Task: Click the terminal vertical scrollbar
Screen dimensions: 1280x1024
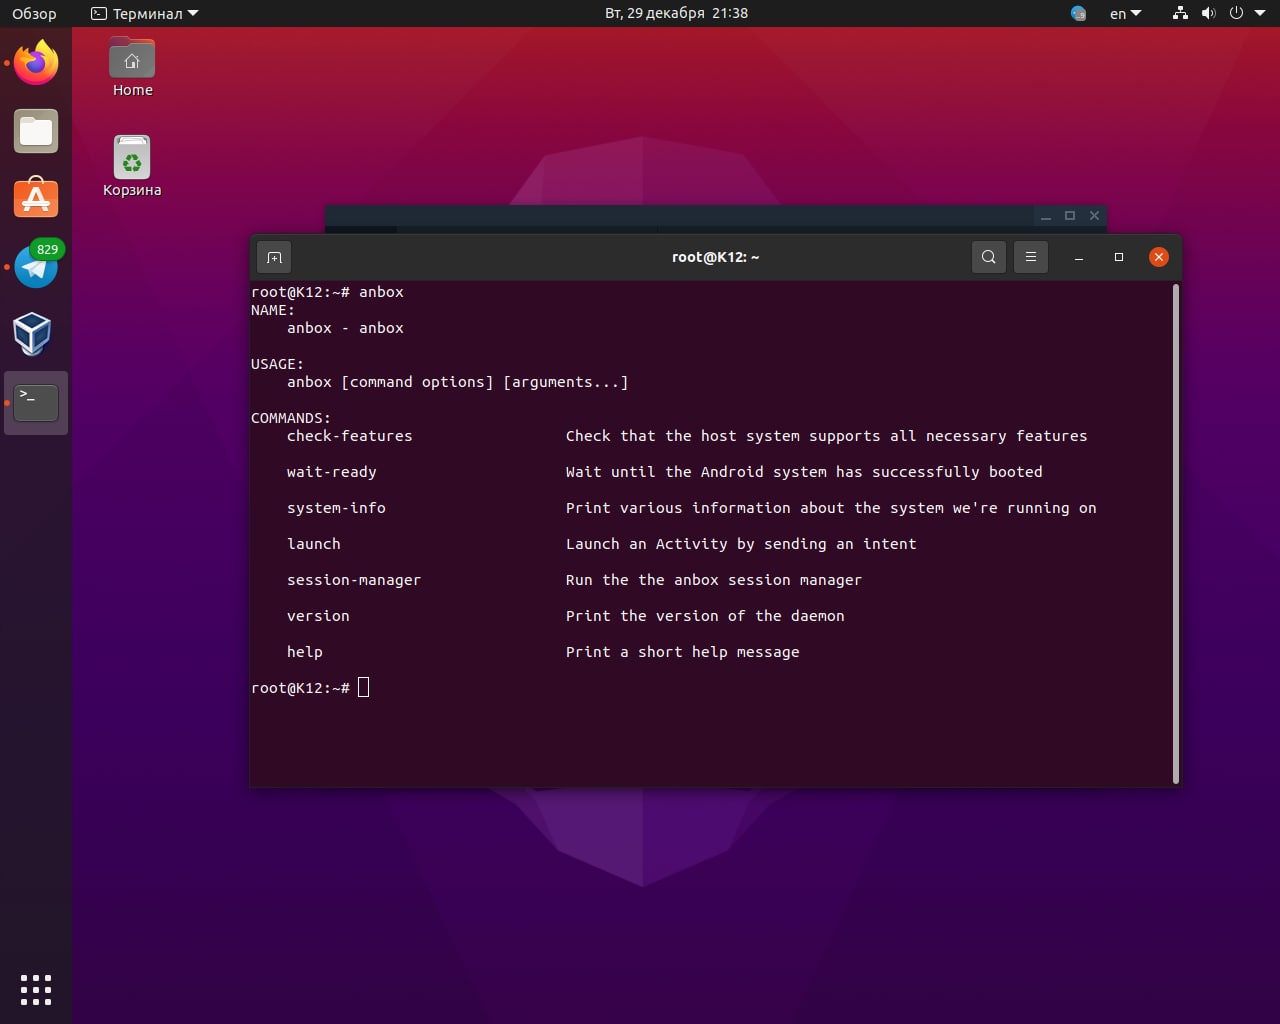Action: (1176, 533)
